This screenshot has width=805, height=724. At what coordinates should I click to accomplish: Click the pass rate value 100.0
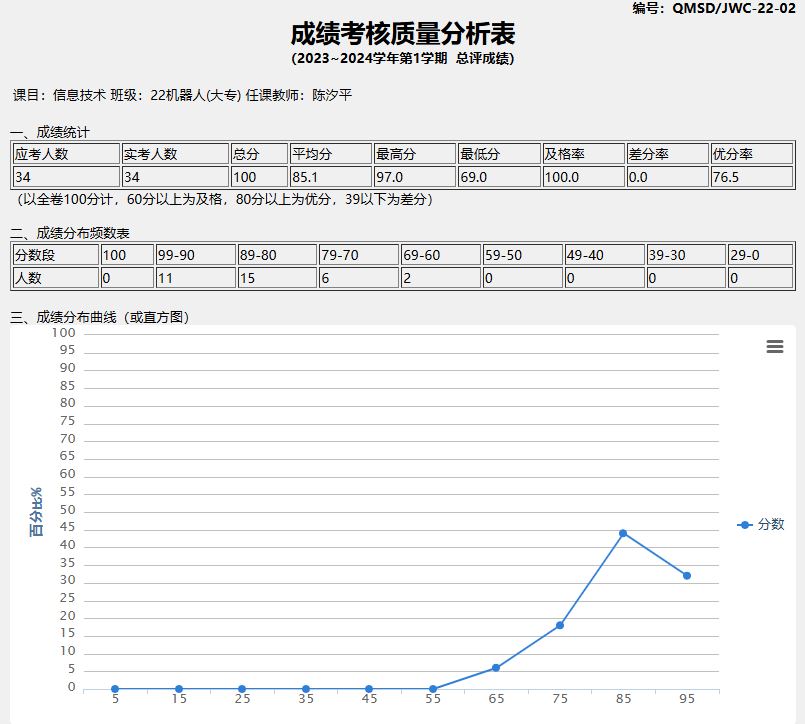(x=584, y=177)
